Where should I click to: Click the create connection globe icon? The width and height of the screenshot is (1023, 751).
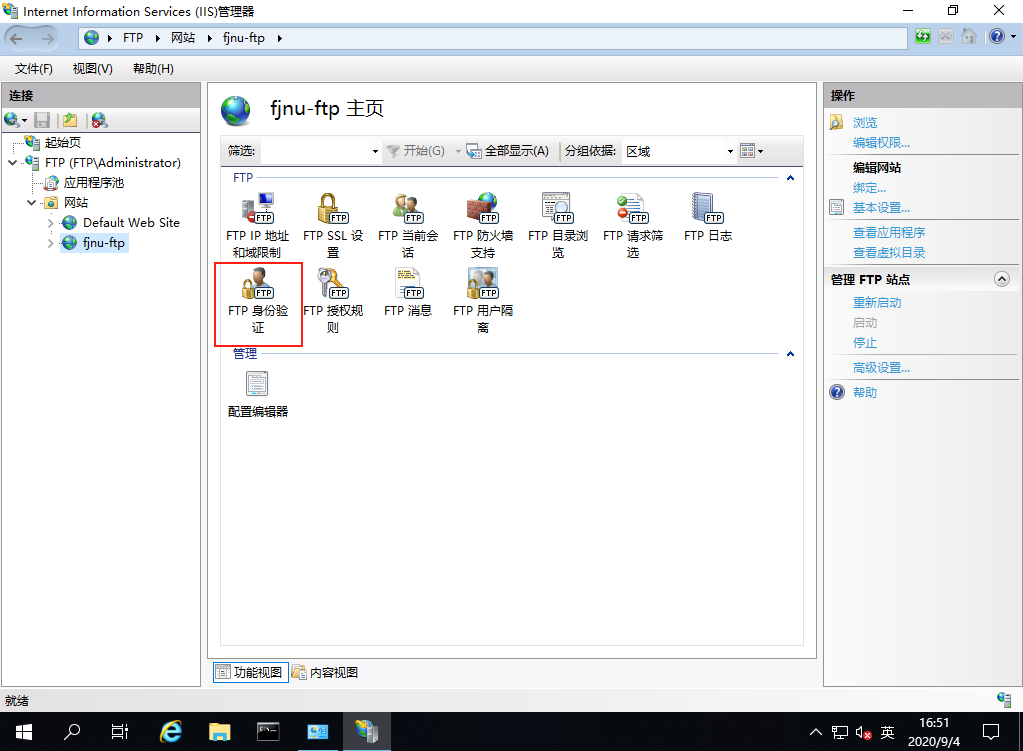pos(12,120)
